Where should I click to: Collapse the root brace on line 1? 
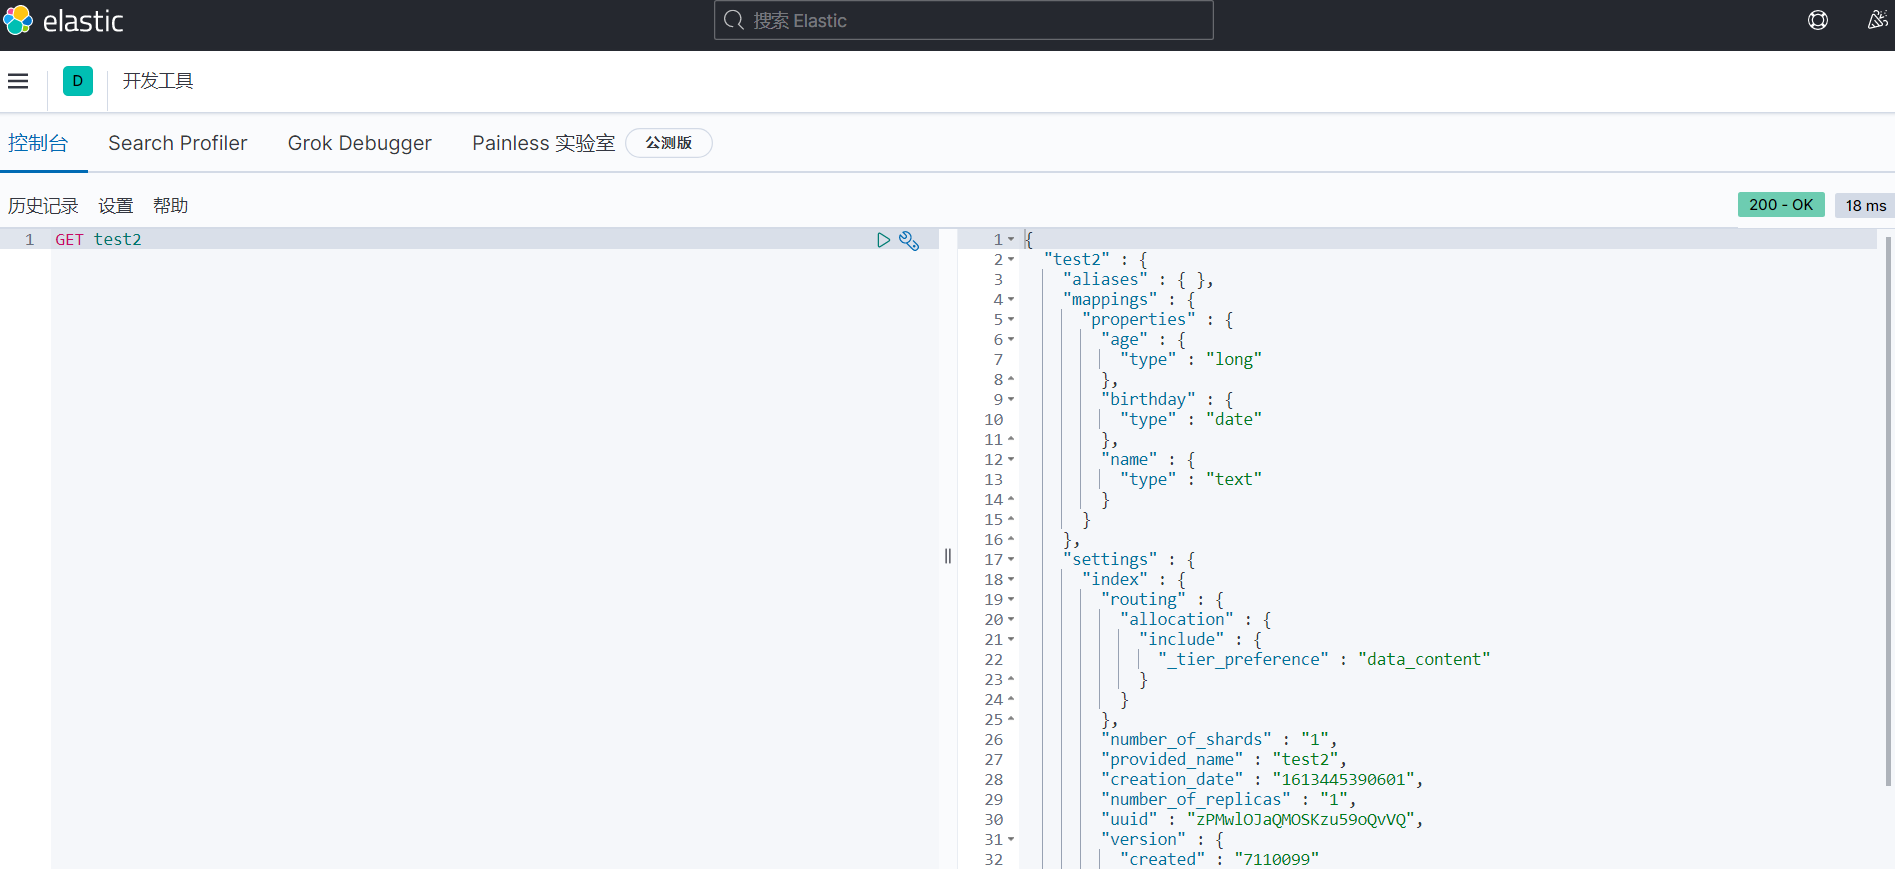(1011, 240)
